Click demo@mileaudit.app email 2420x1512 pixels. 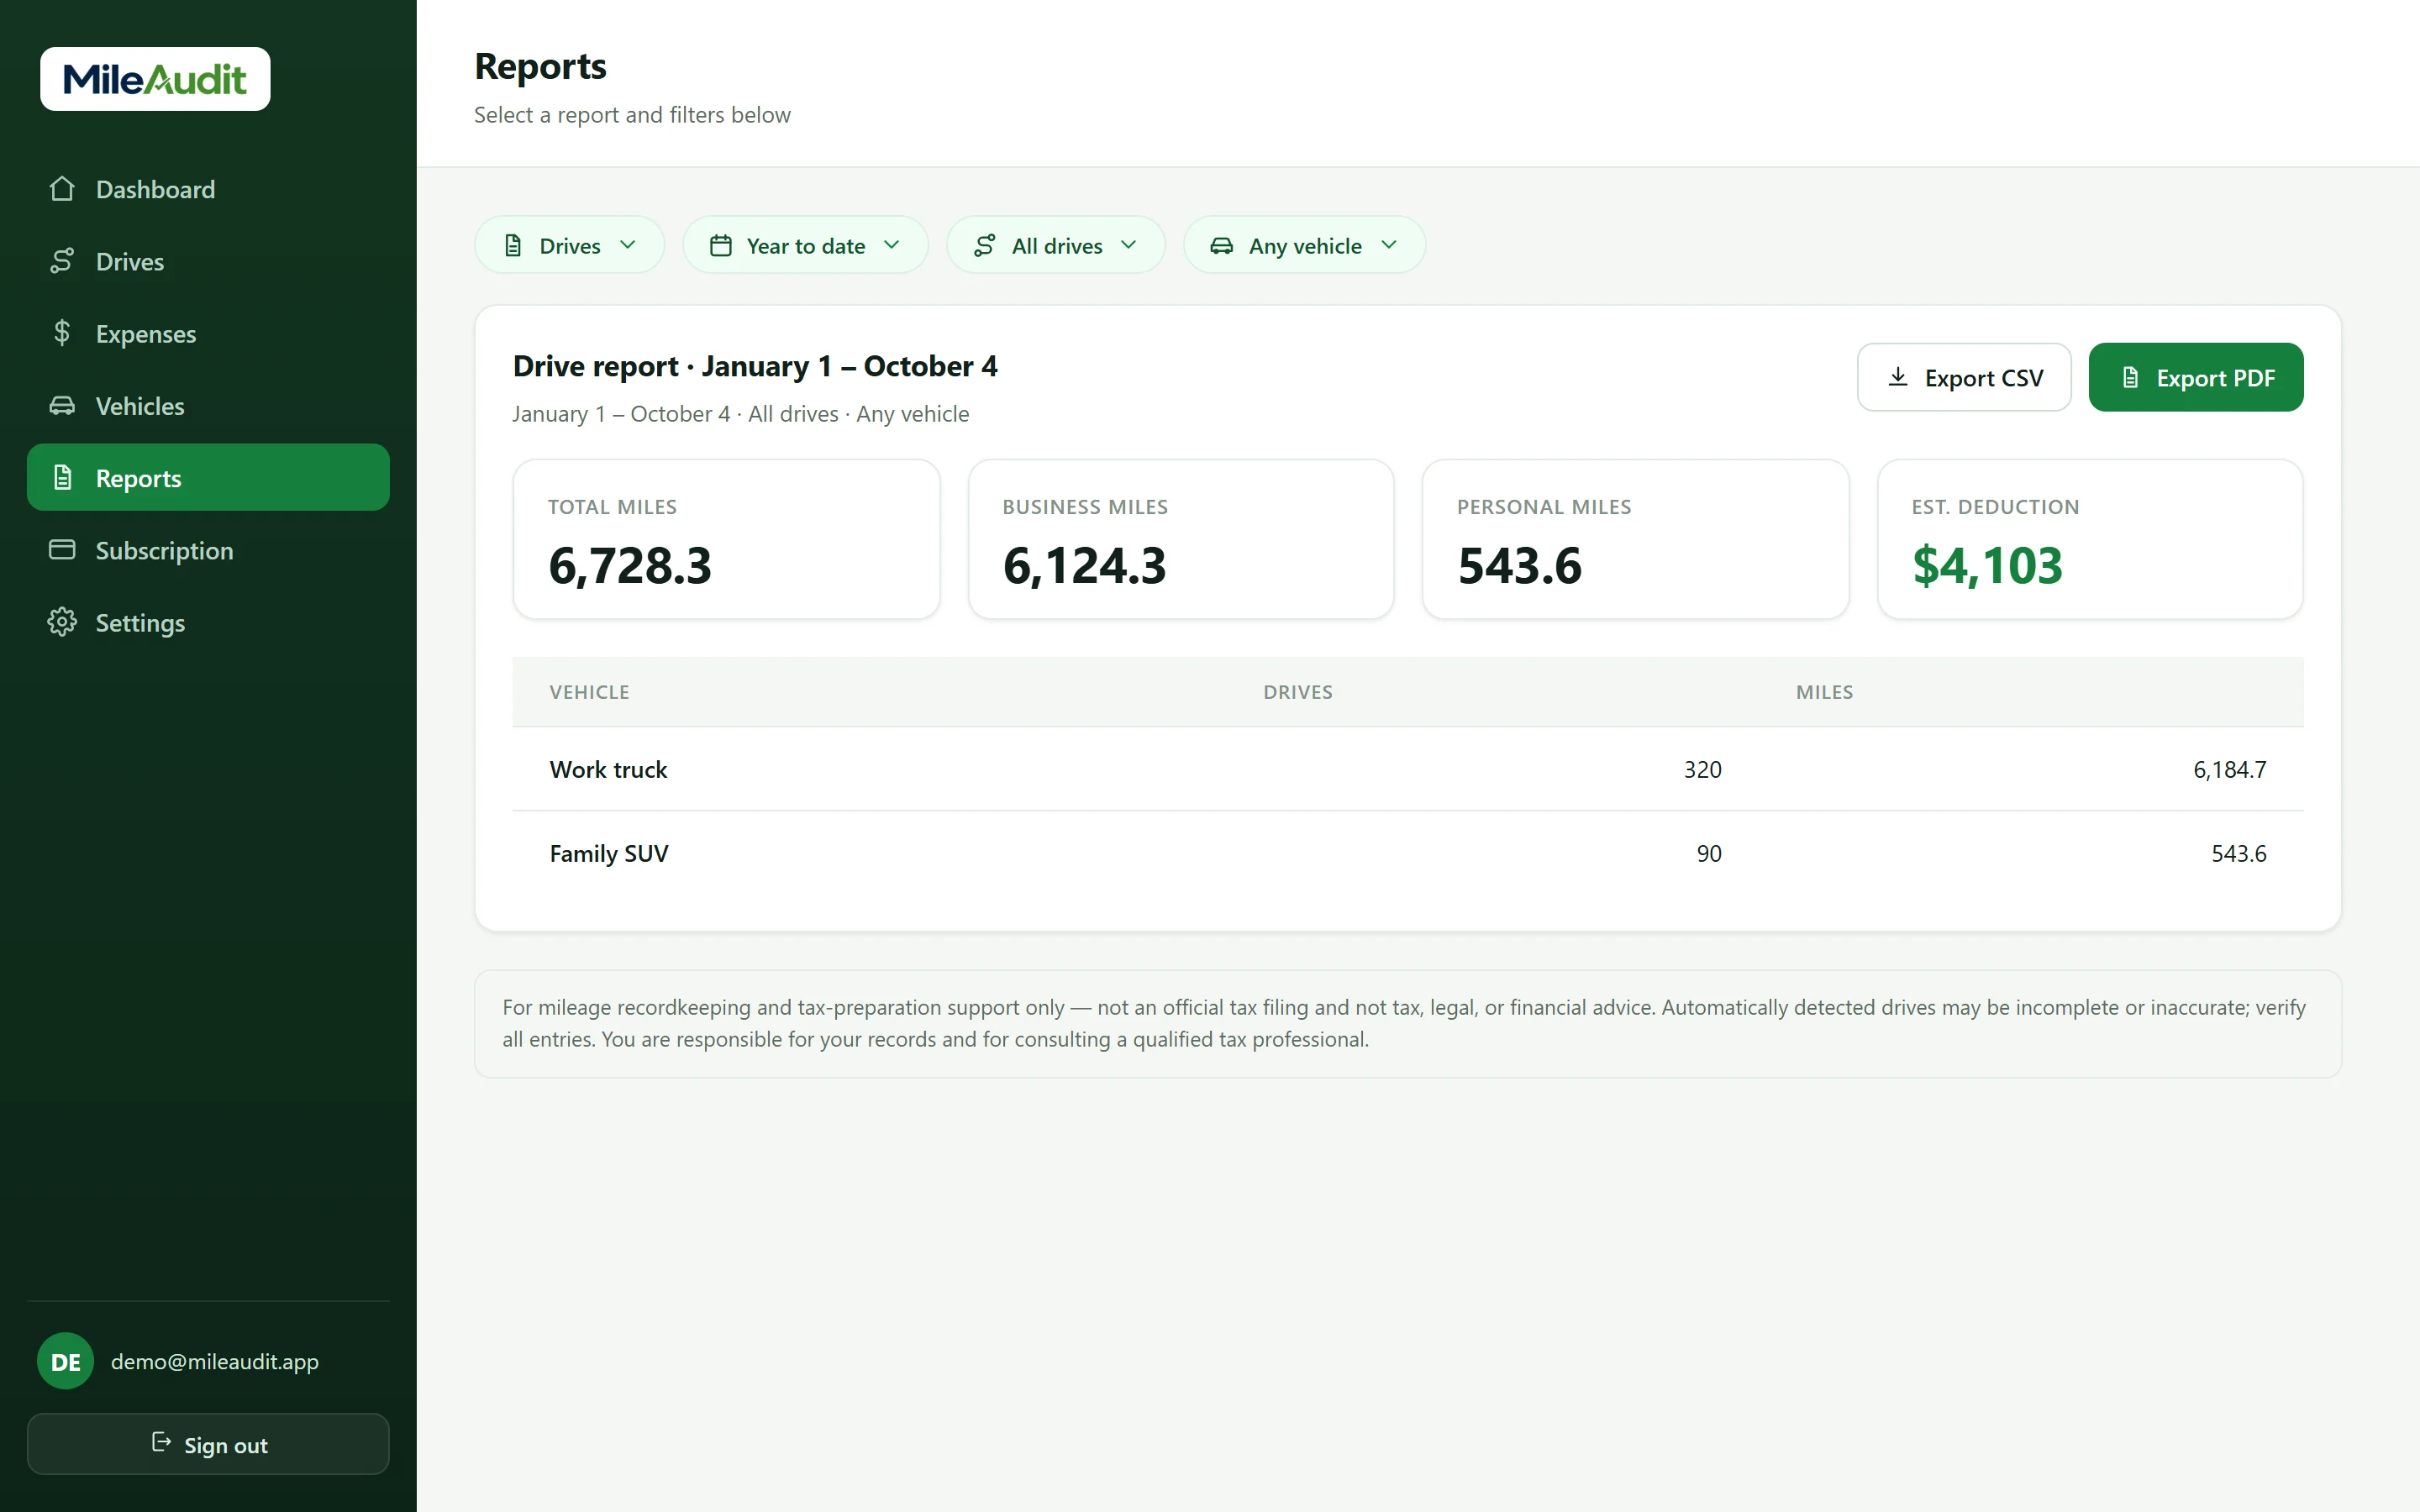click(215, 1361)
